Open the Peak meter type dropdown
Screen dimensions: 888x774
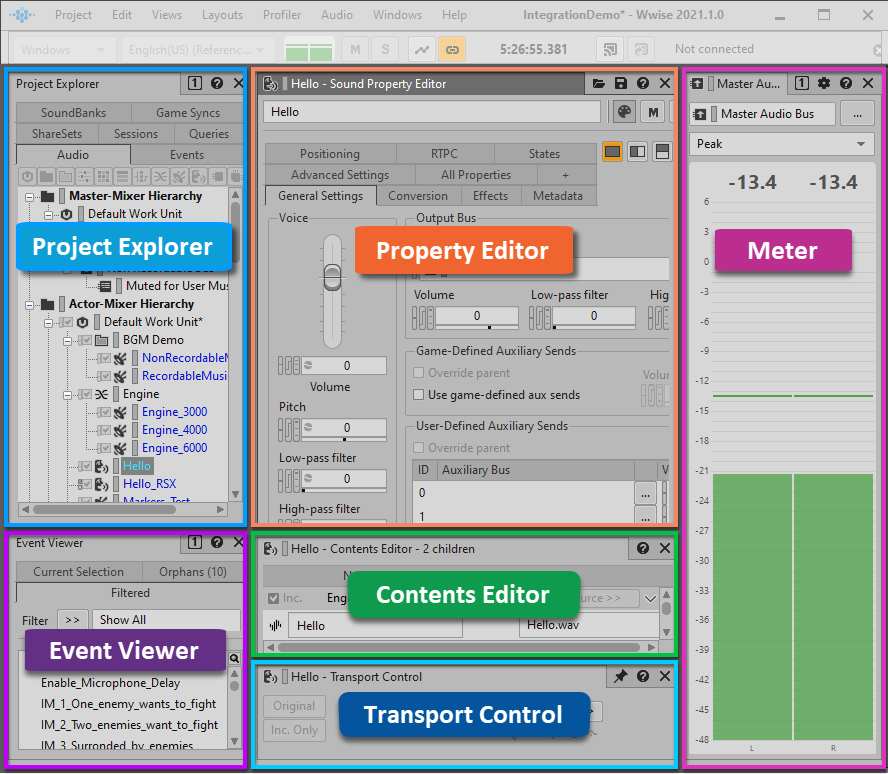[x=782, y=144]
